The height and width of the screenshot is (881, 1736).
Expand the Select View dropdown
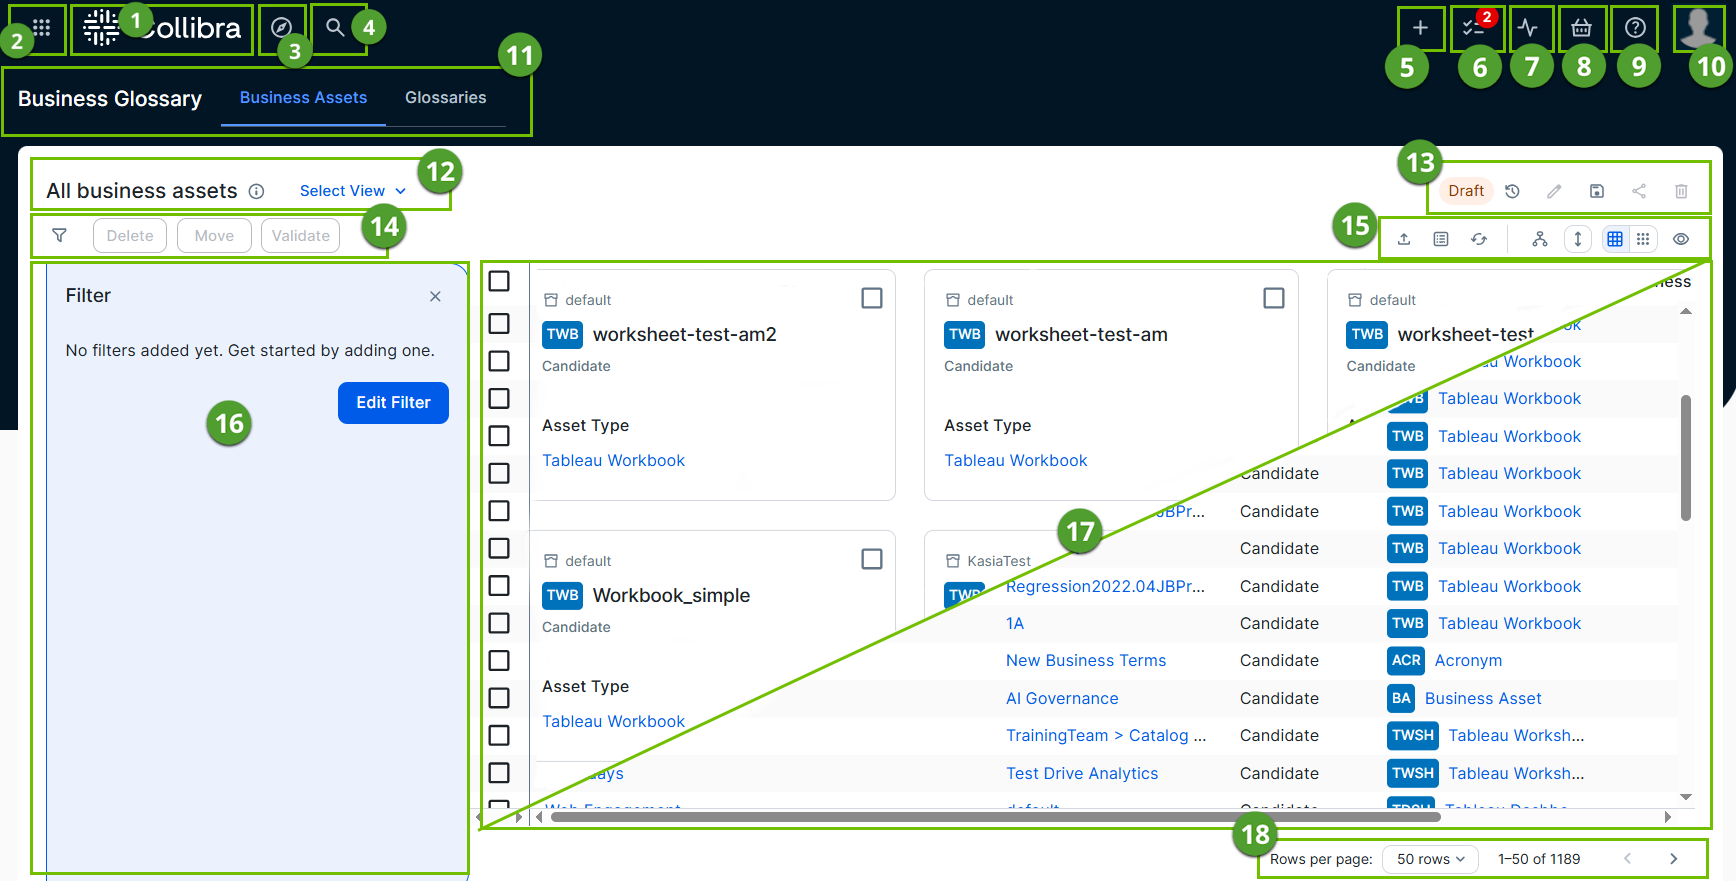click(x=353, y=191)
